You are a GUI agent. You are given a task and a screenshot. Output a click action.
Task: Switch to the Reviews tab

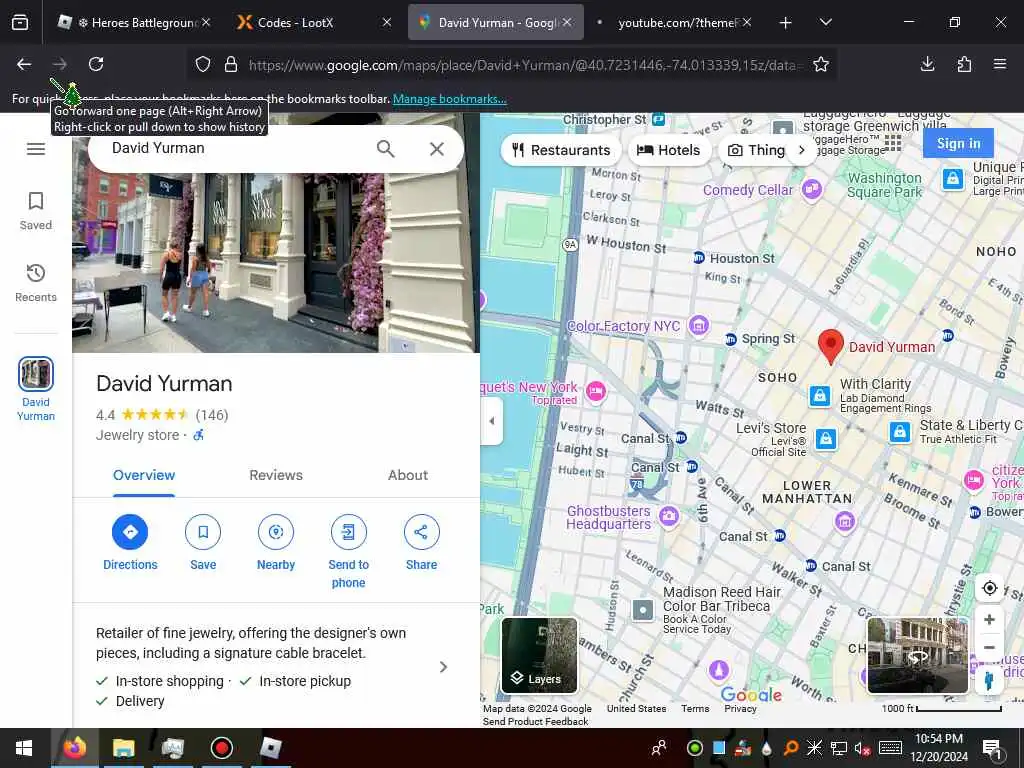276,475
